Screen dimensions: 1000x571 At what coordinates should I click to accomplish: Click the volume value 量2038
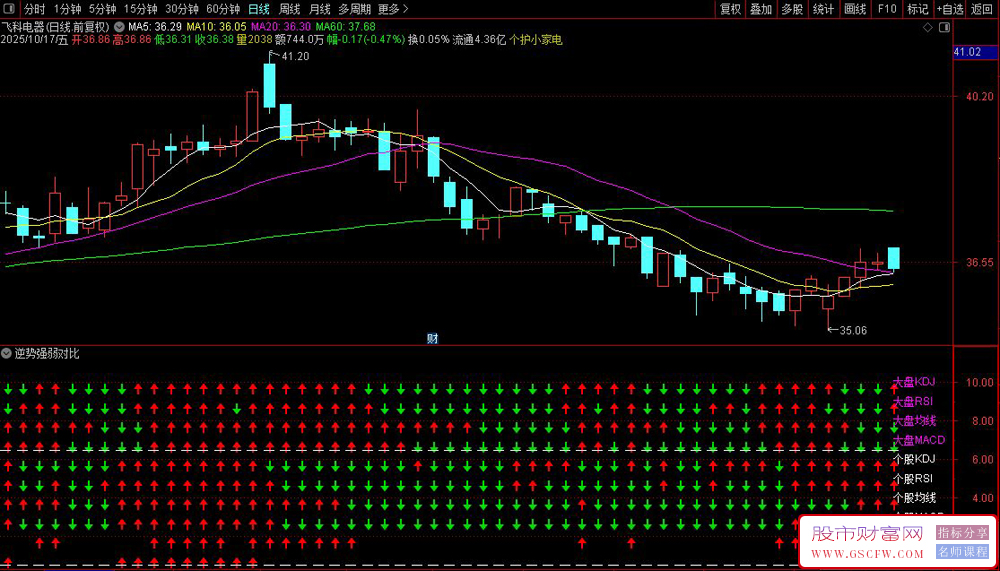point(254,40)
